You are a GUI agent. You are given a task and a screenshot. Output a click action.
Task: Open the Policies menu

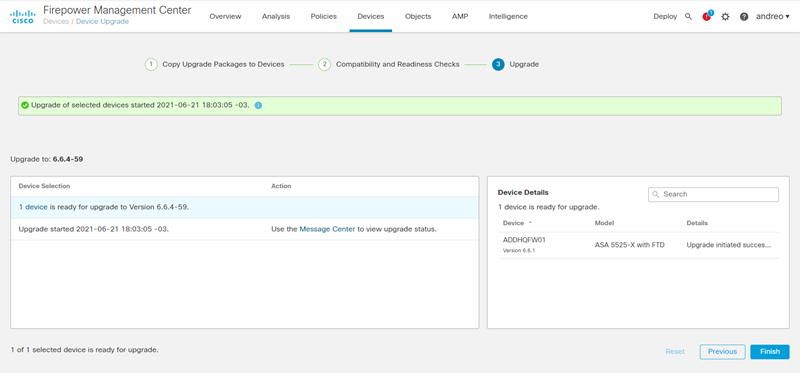click(323, 16)
